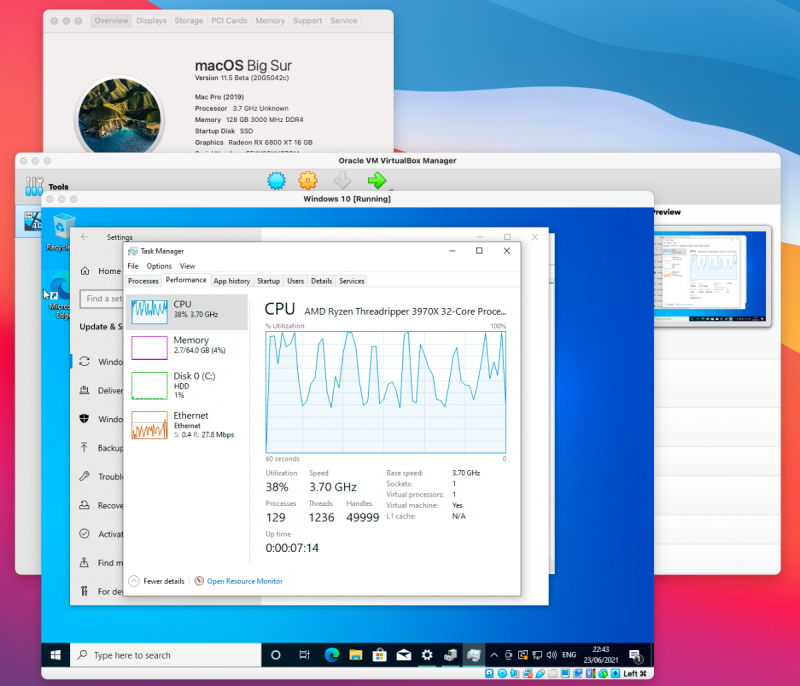This screenshot has width=800, height=686.
Task: Click the Type here to search box
Action: (166, 655)
